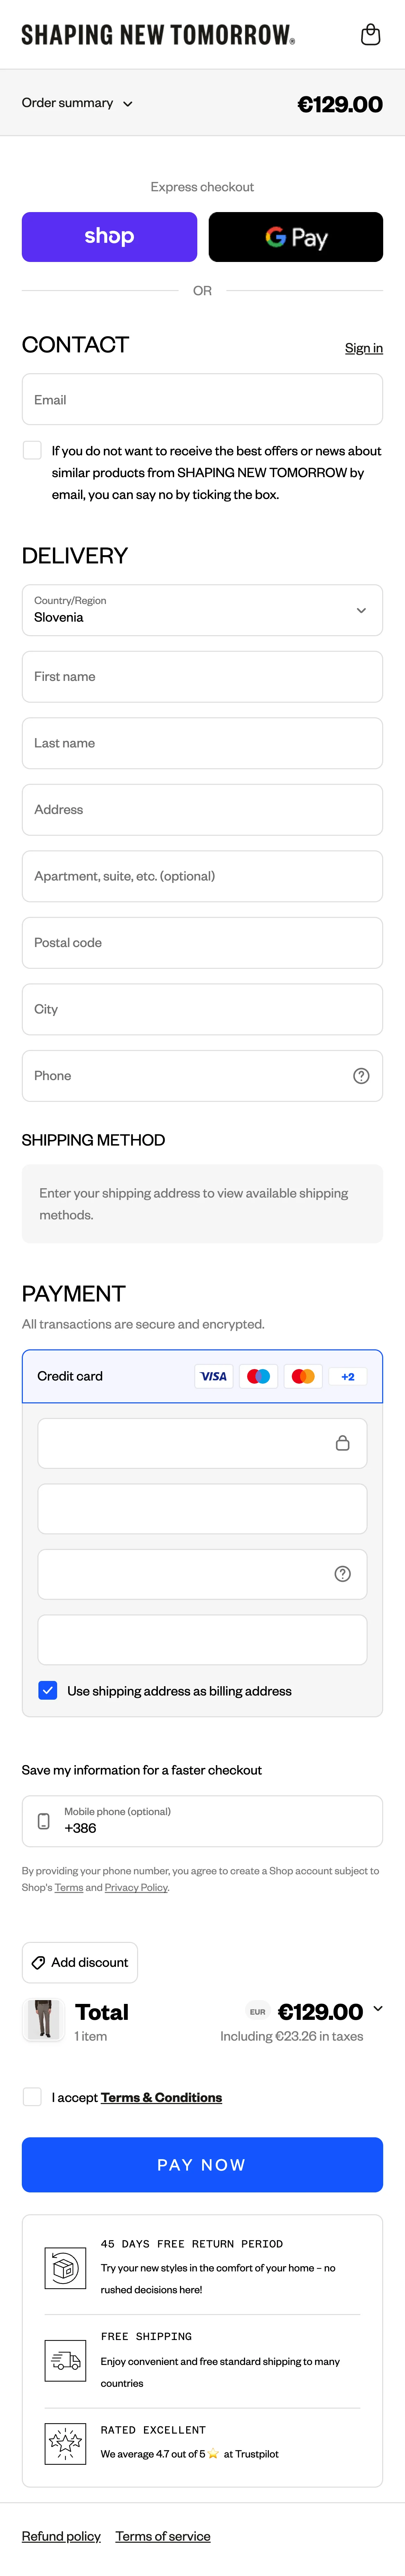405x2576 pixels.
Task: Open the shopping bag cart icon
Action: 370,35
